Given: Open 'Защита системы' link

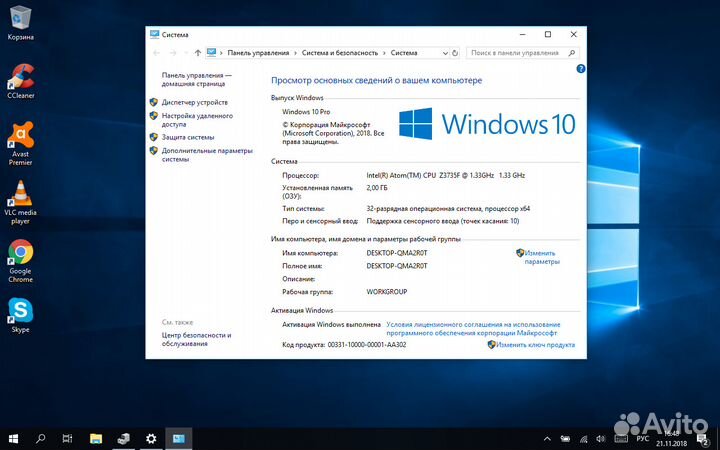Looking at the screenshot, I should click(188, 137).
